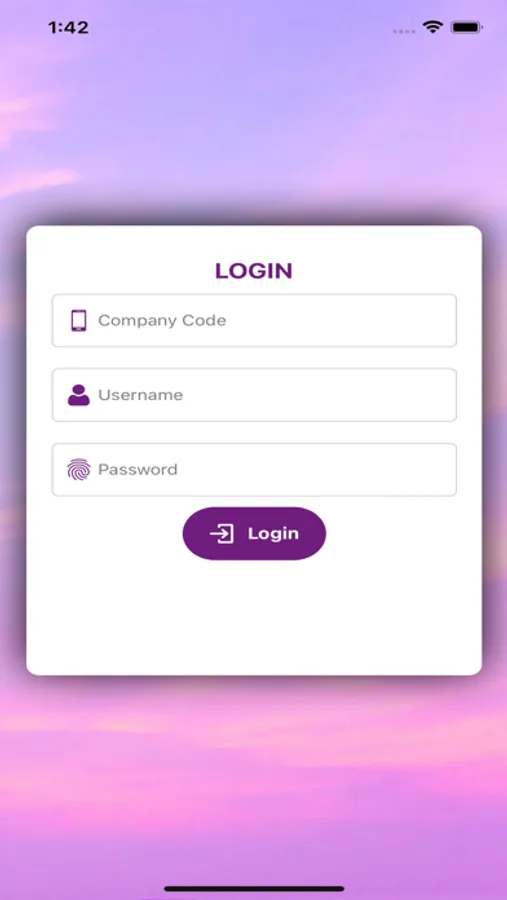
Task: Tap the cellular signal dots
Action: click(x=404, y=31)
